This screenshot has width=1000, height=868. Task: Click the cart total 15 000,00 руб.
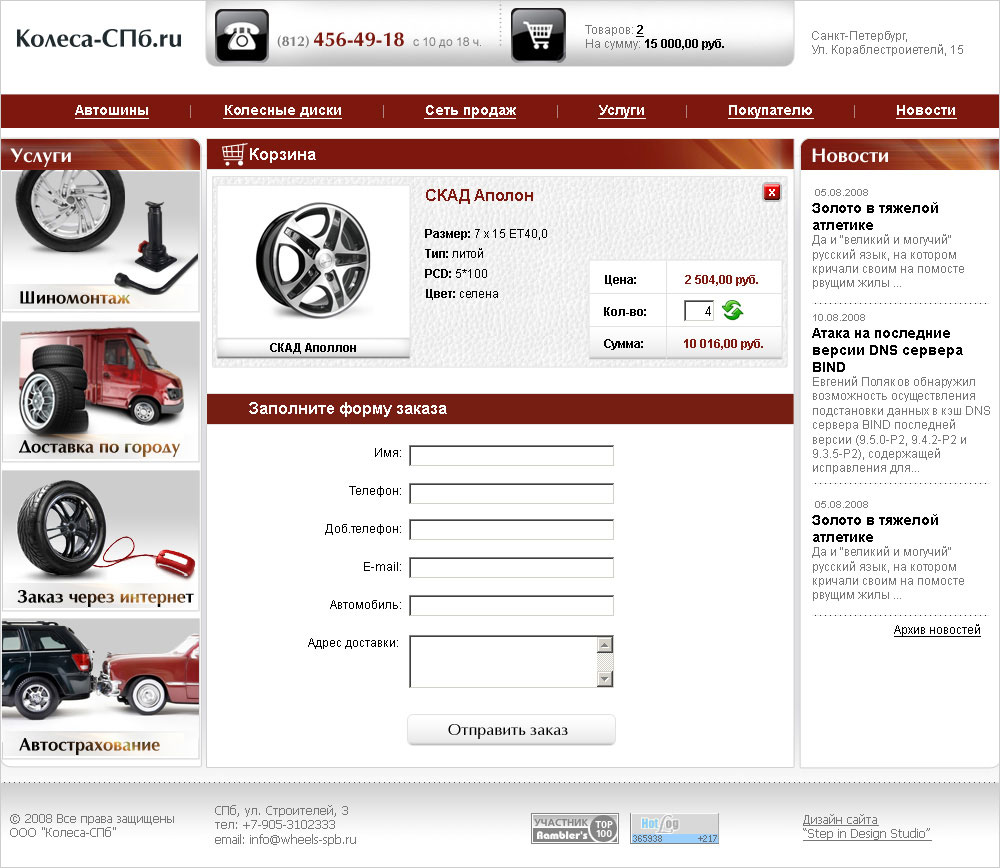pos(684,44)
